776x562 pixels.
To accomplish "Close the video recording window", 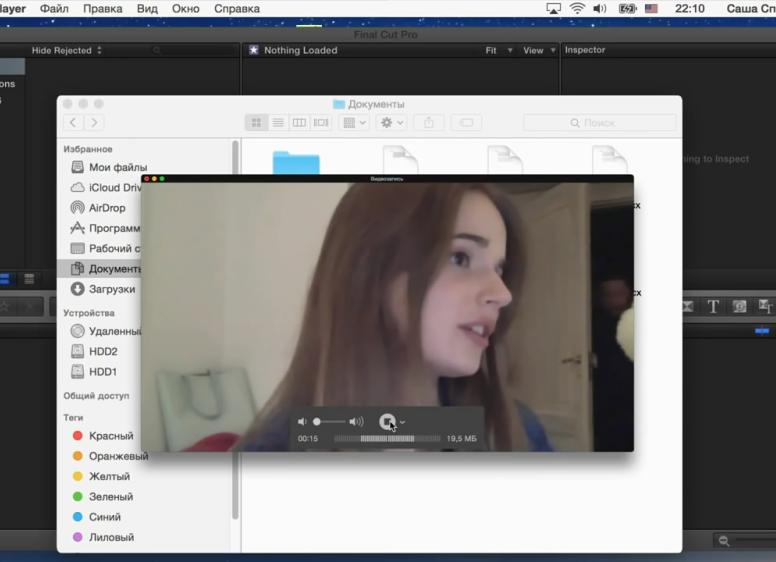I will [147, 179].
